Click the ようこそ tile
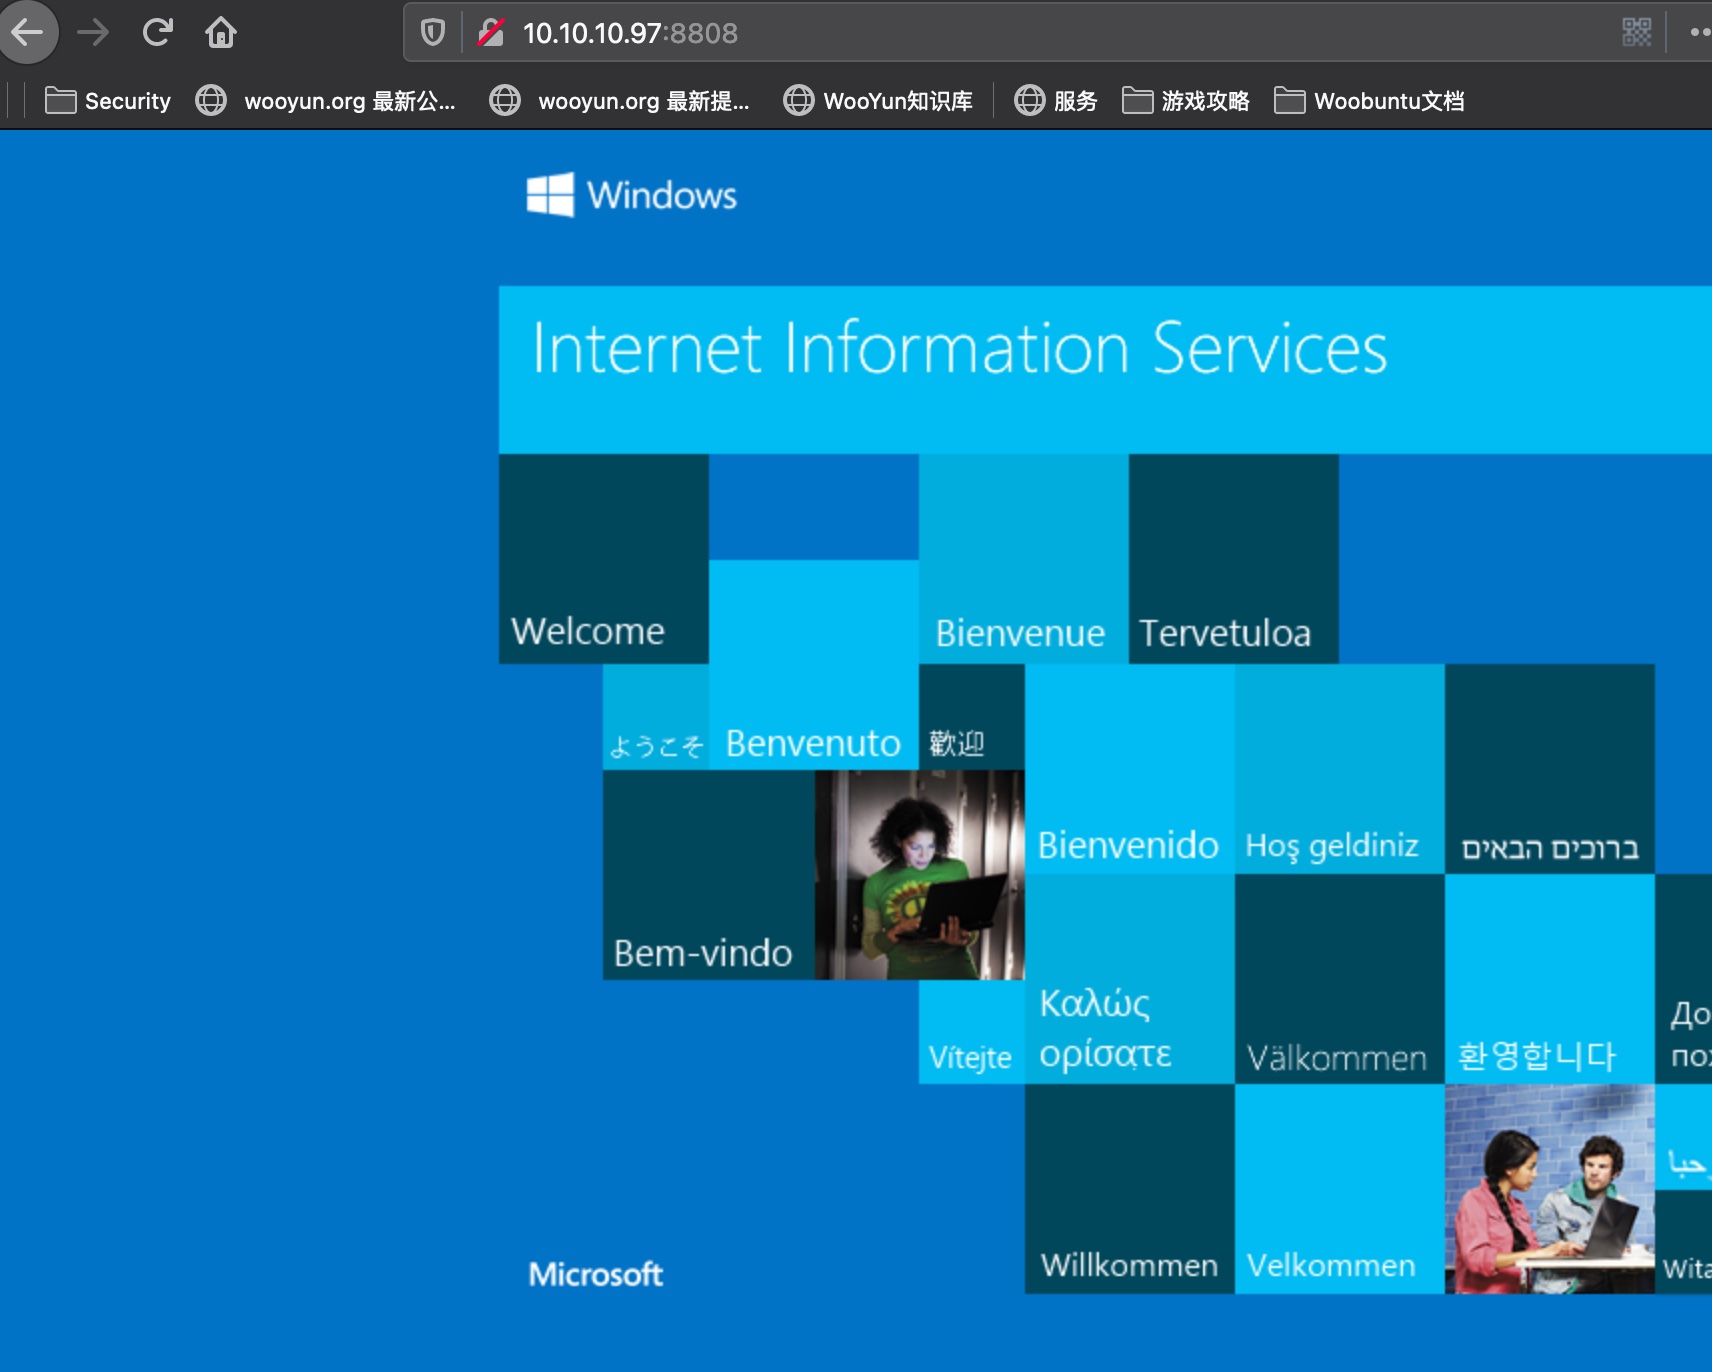The width and height of the screenshot is (1712, 1372). pyautogui.click(x=656, y=717)
